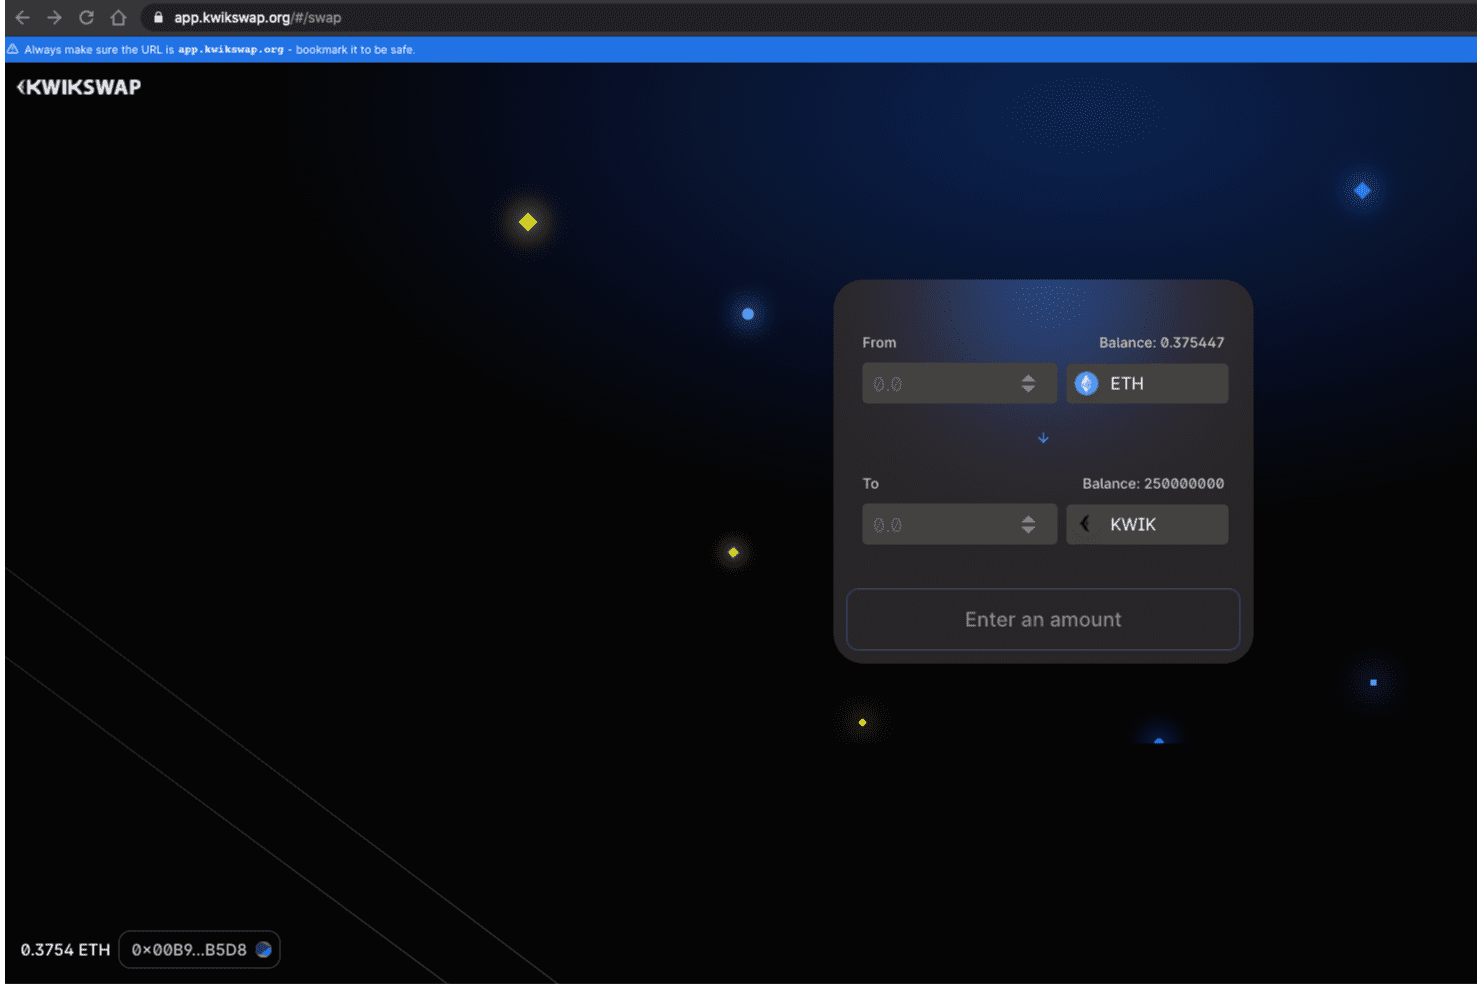Click the Kwikswap logo
Viewport: 1477px width, 985px height.
(x=79, y=87)
